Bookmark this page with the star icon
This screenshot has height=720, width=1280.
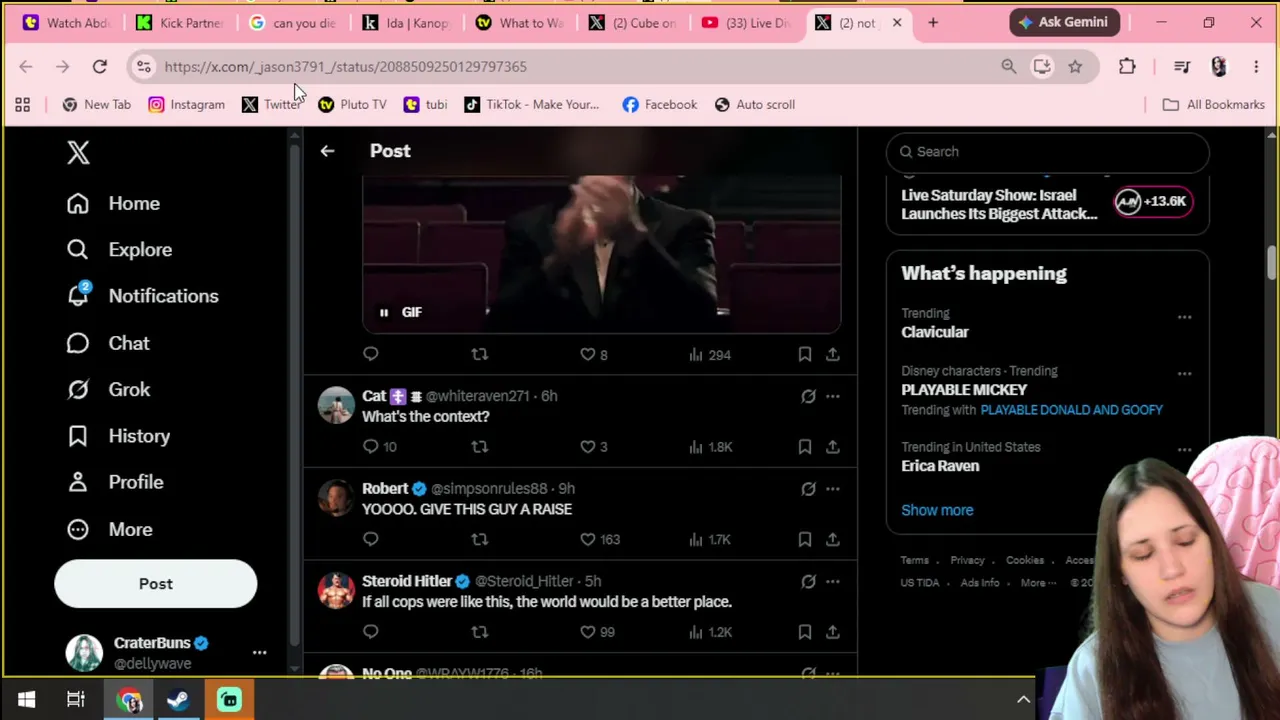(x=1075, y=67)
